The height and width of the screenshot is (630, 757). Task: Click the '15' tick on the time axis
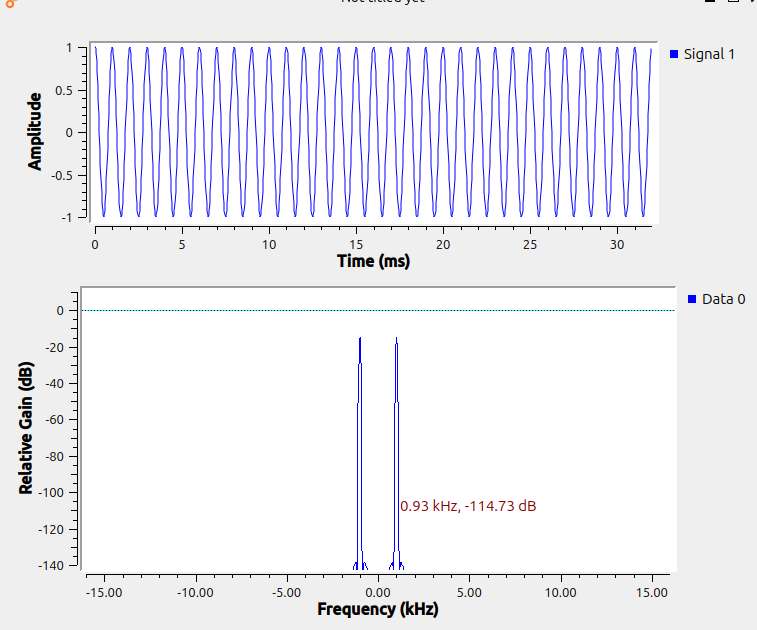(356, 245)
